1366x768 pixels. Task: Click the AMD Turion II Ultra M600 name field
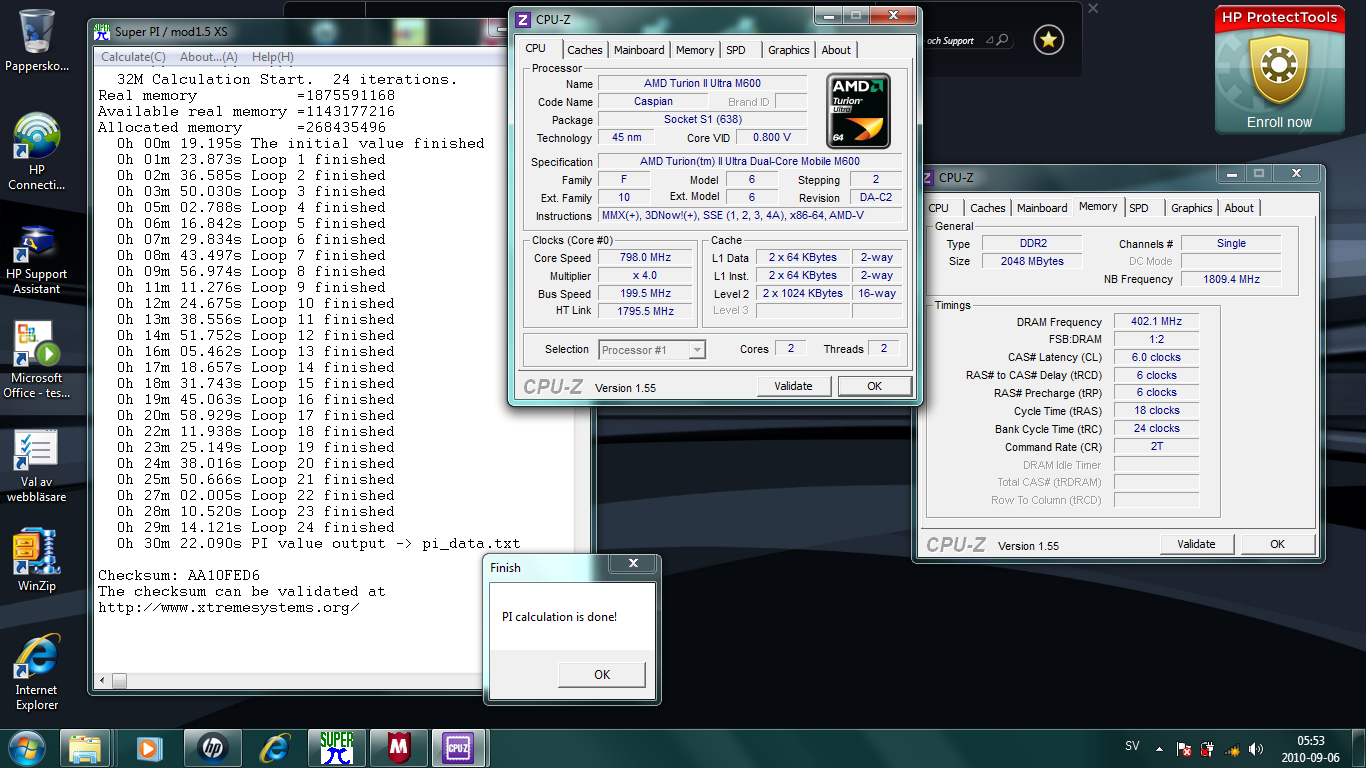702,84
